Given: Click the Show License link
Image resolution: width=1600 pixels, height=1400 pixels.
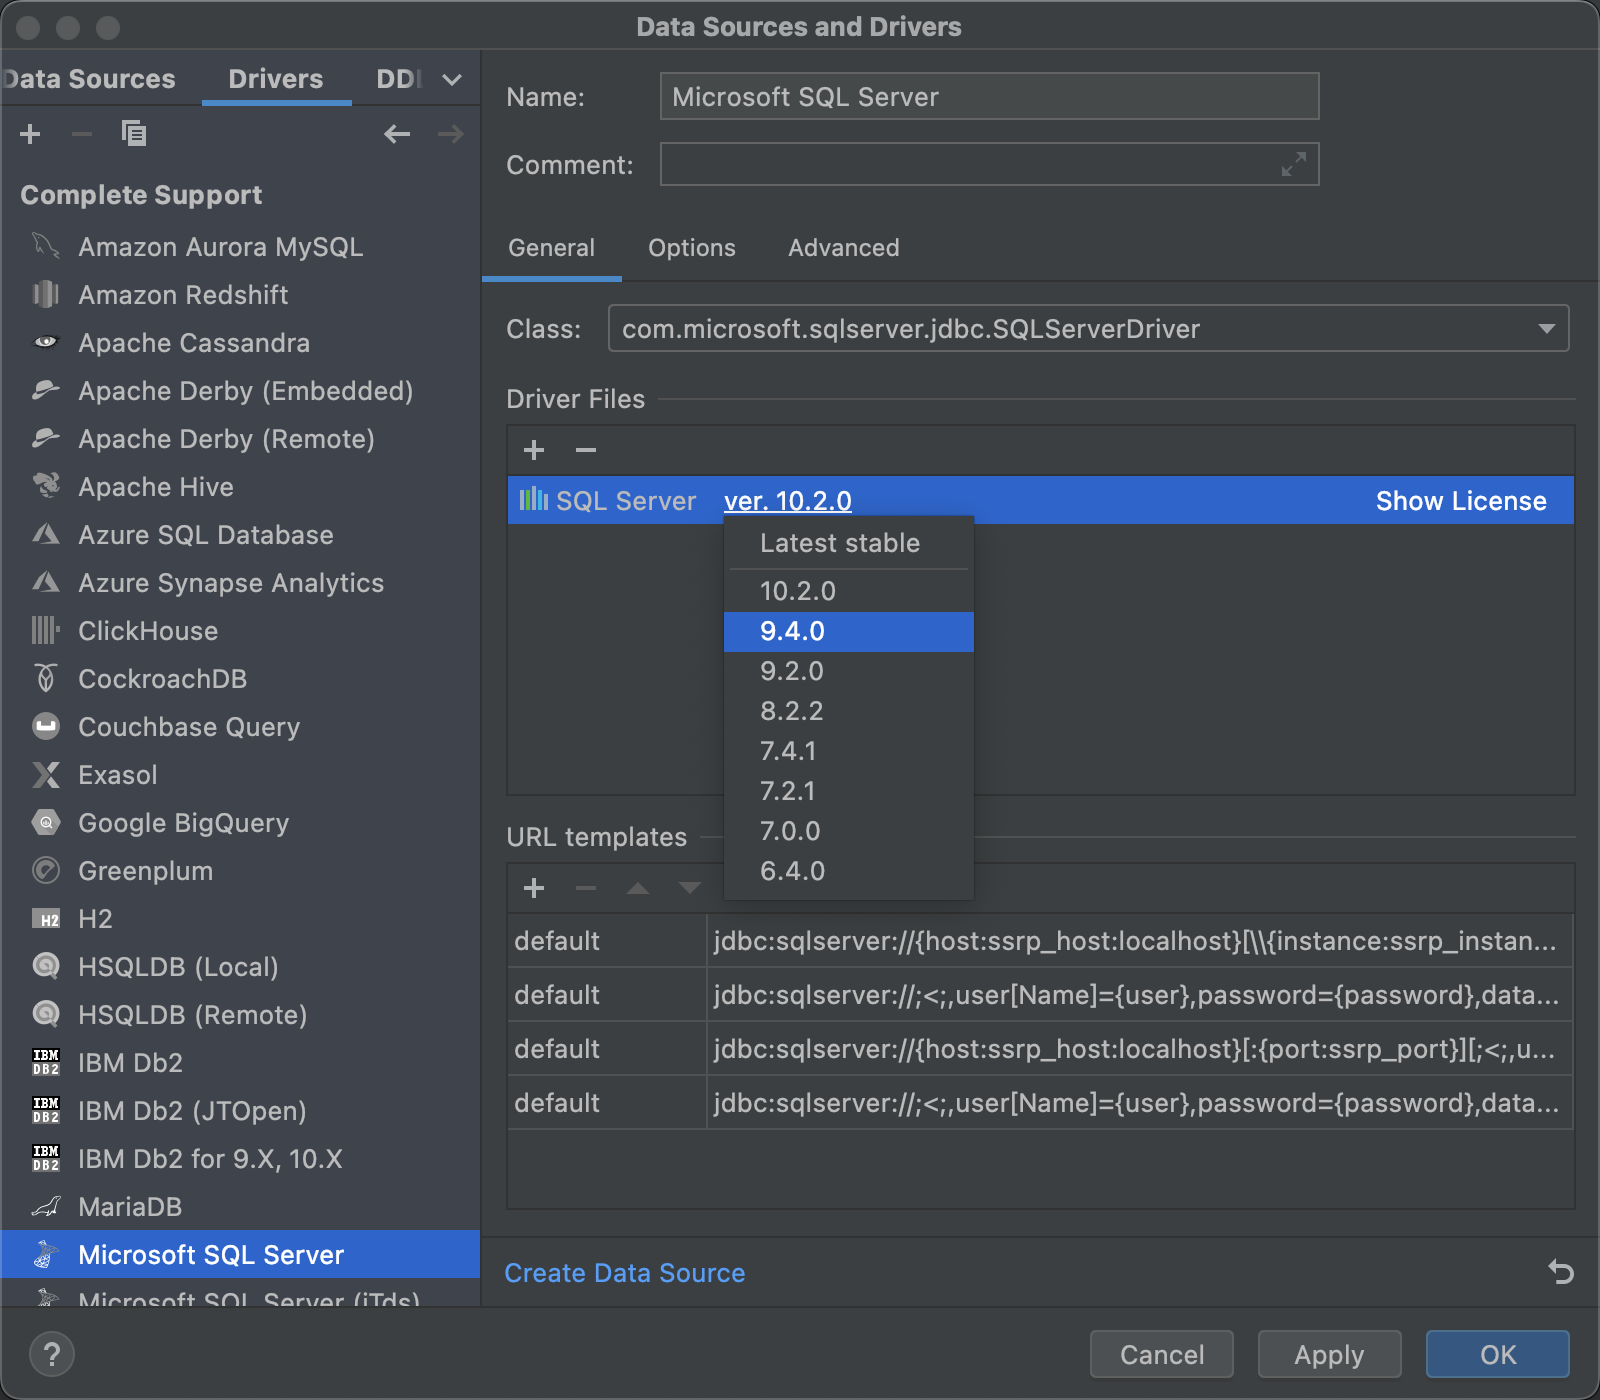Looking at the screenshot, I should coord(1461,501).
